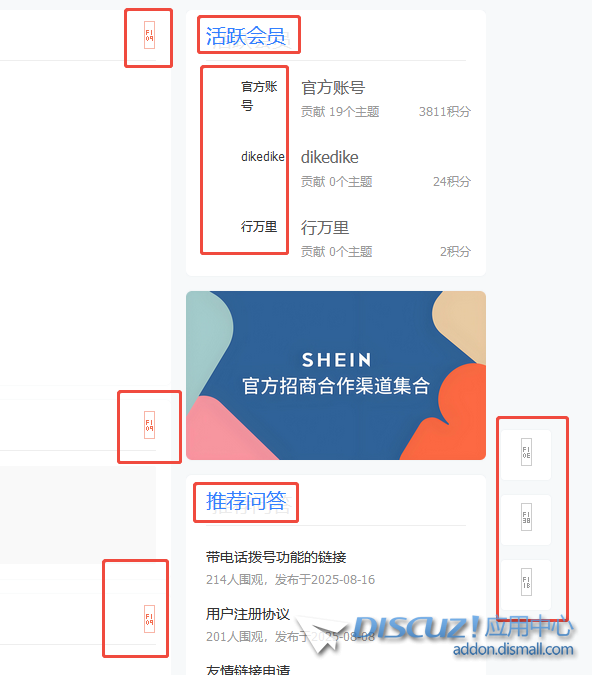Click the F13B placeholder icon in floating sidebar
Screen dimensions: 592x675
coord(526,517)
